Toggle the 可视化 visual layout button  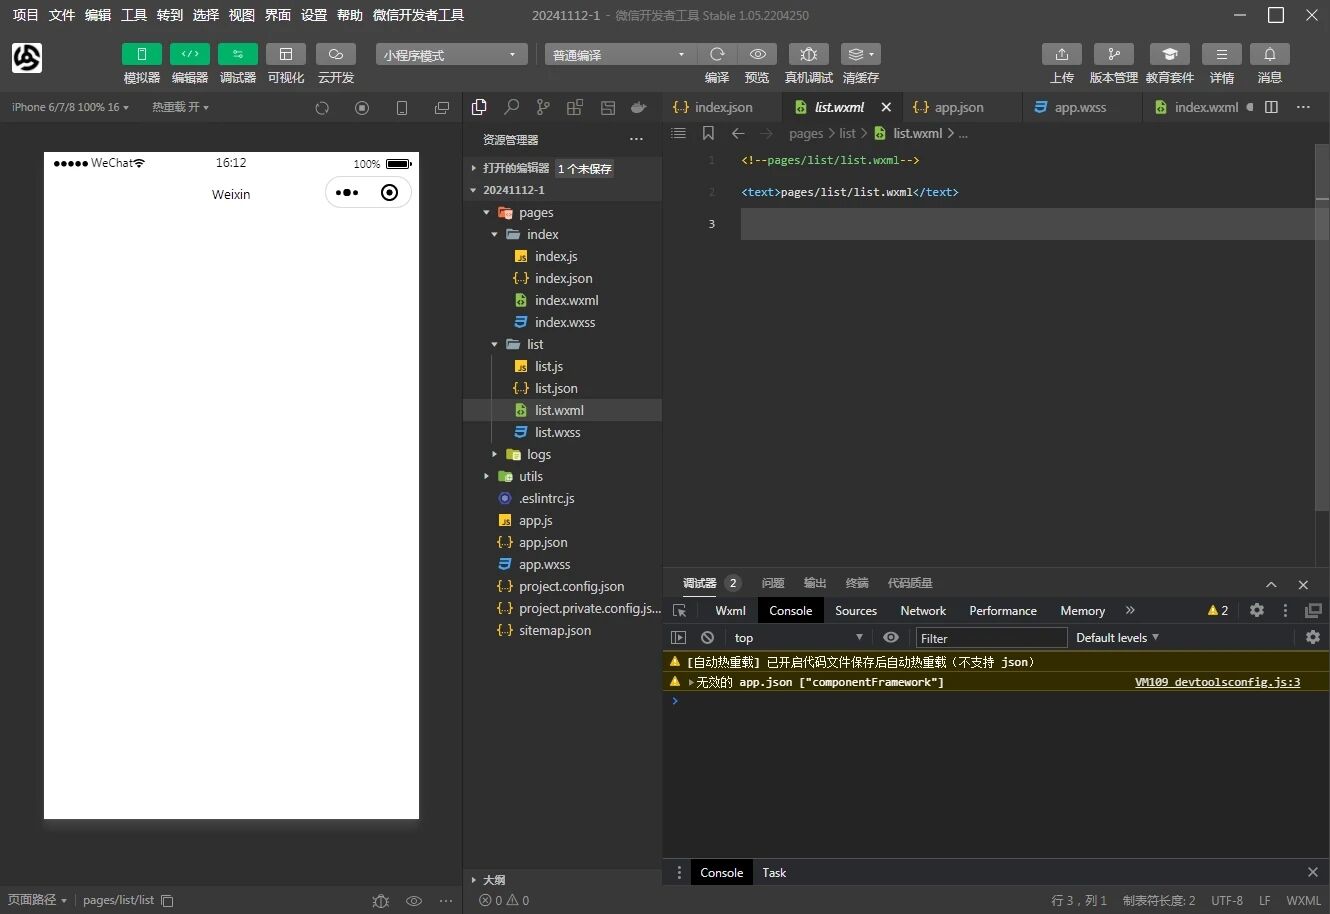[286, 54]
